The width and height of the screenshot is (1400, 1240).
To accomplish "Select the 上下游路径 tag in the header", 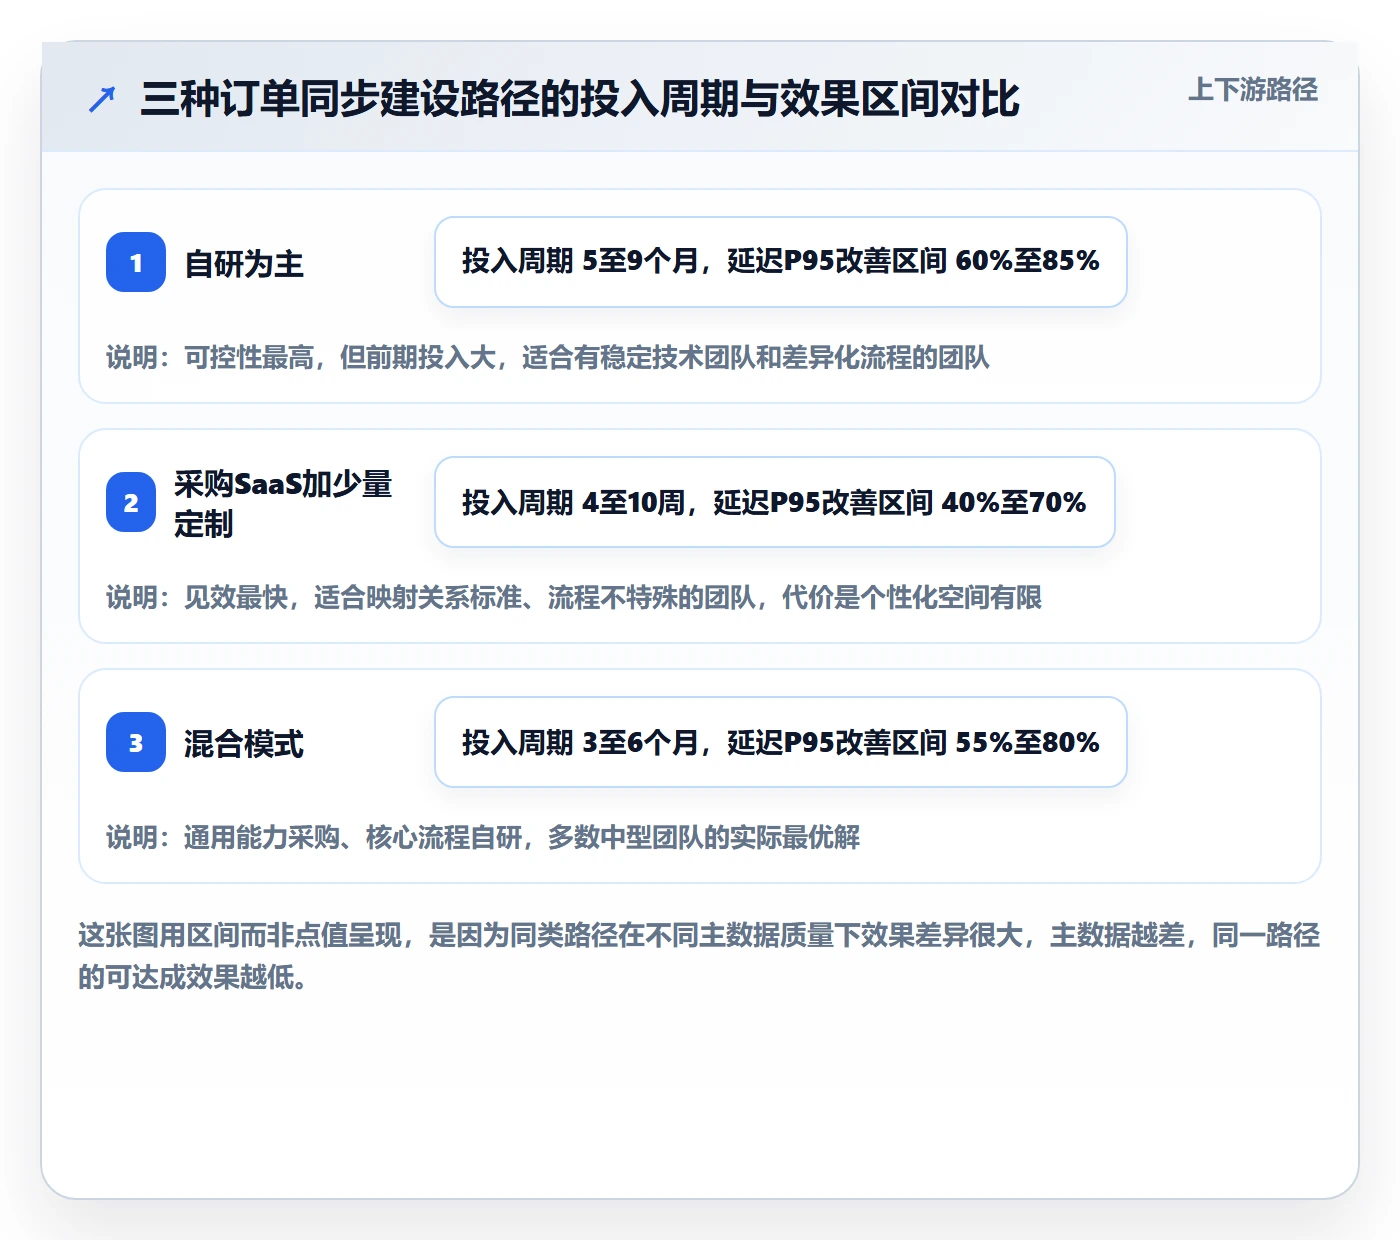I will [x=1253, y=90].
